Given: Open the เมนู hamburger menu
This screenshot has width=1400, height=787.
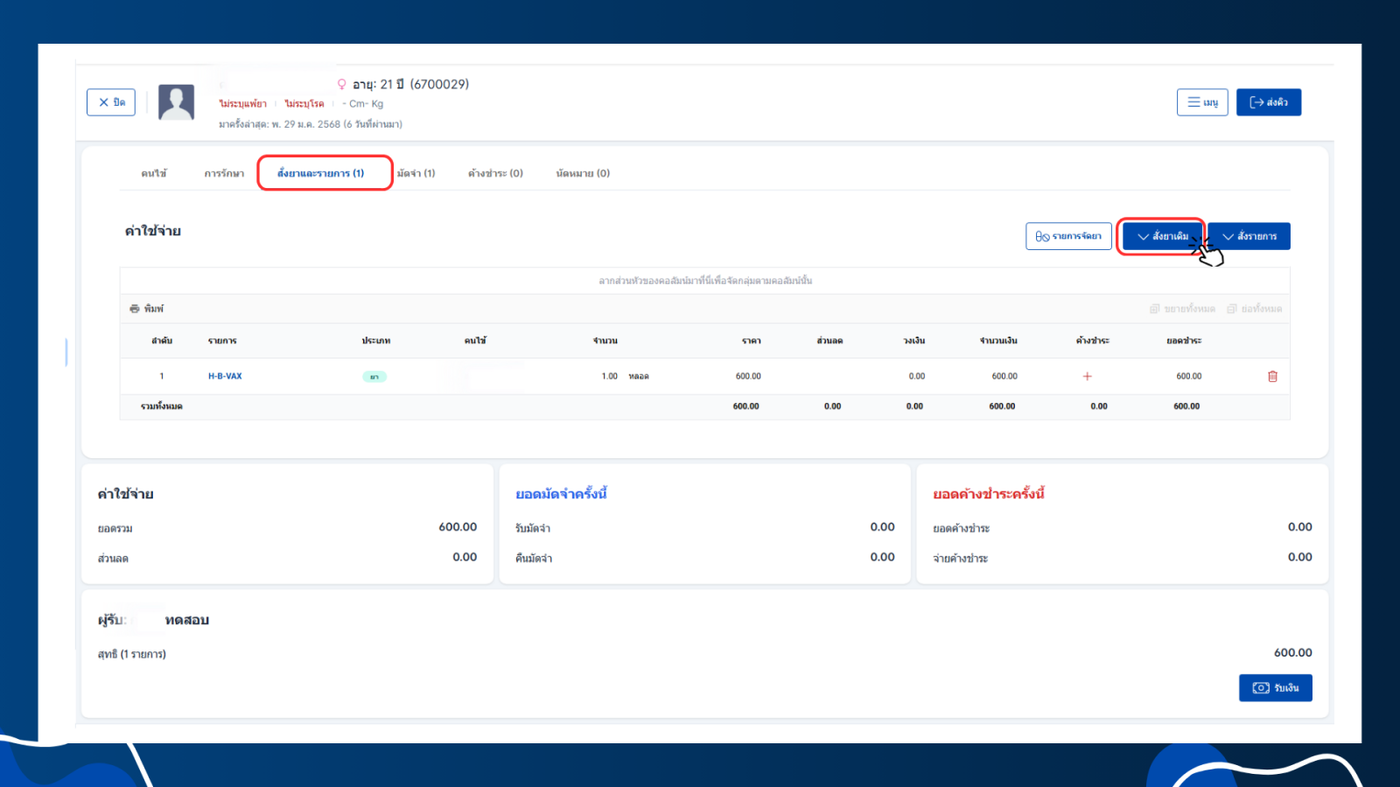Looking at the screenshot, I should (x=1202, y=102).
